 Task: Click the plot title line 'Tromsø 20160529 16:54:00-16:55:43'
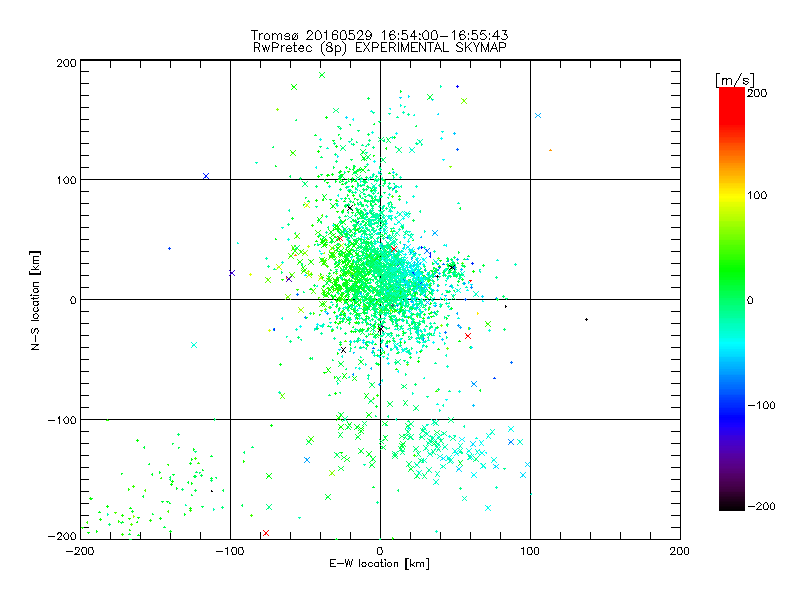(379, 35)
